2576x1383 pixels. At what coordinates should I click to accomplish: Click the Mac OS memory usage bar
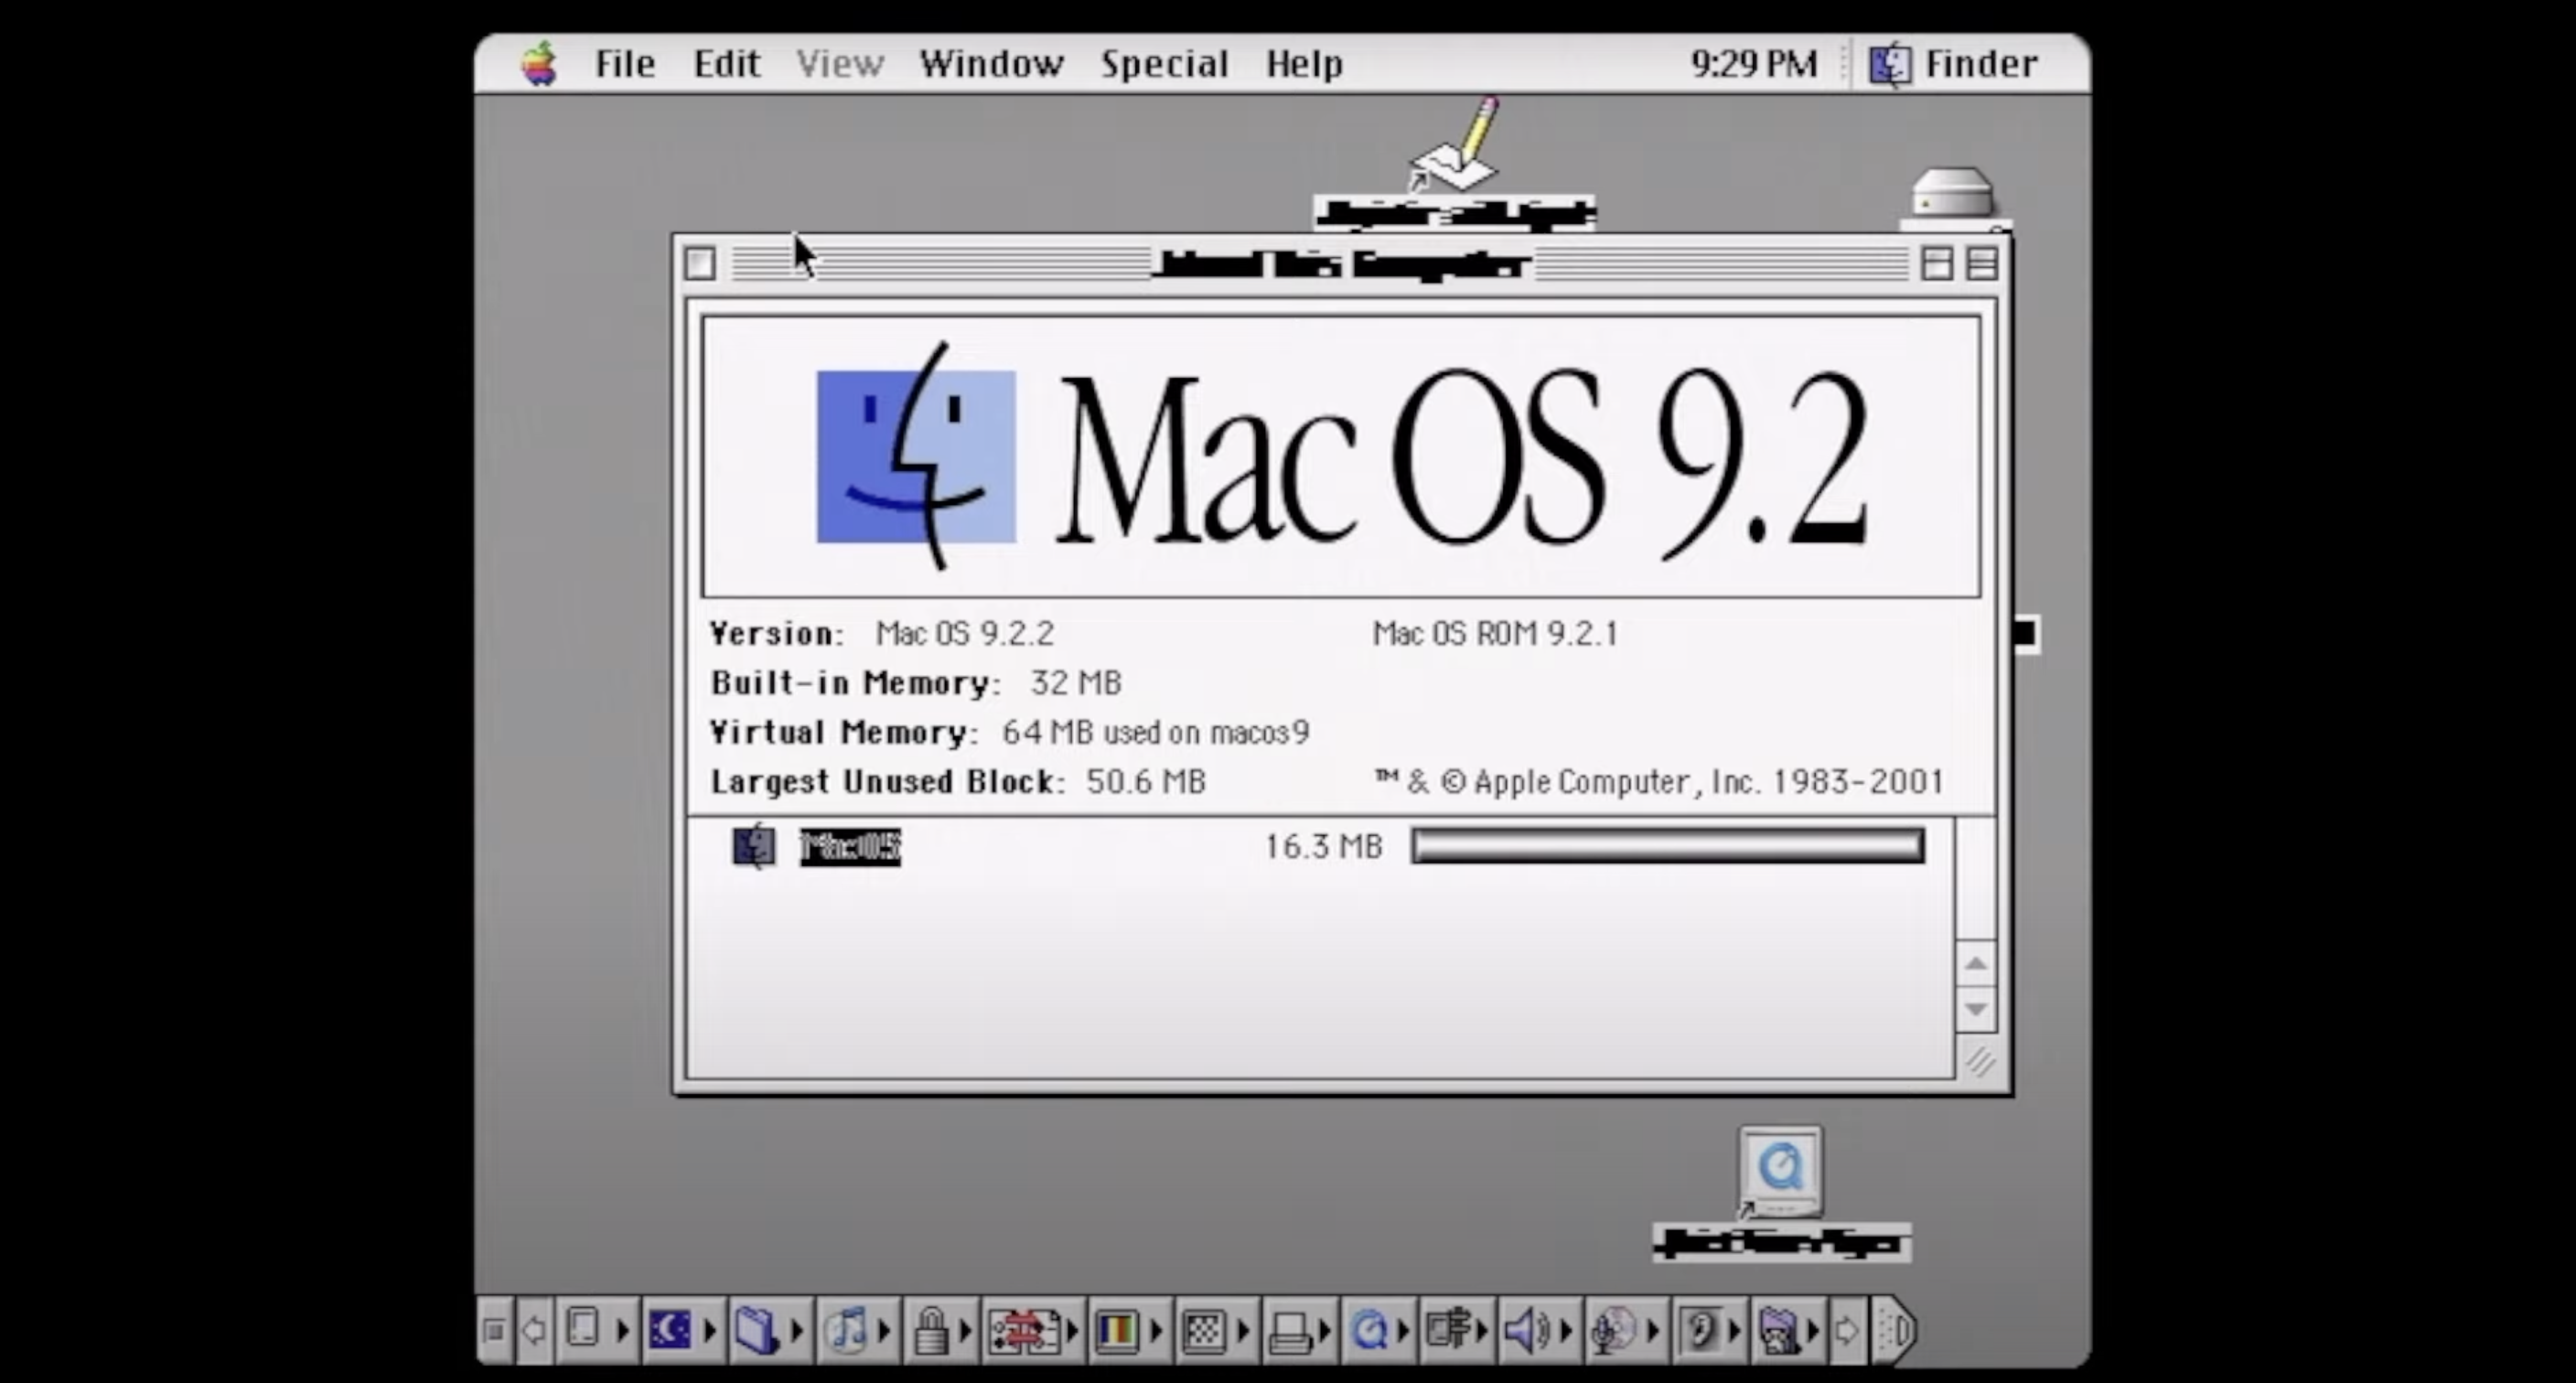click(x=1667, y=846)
